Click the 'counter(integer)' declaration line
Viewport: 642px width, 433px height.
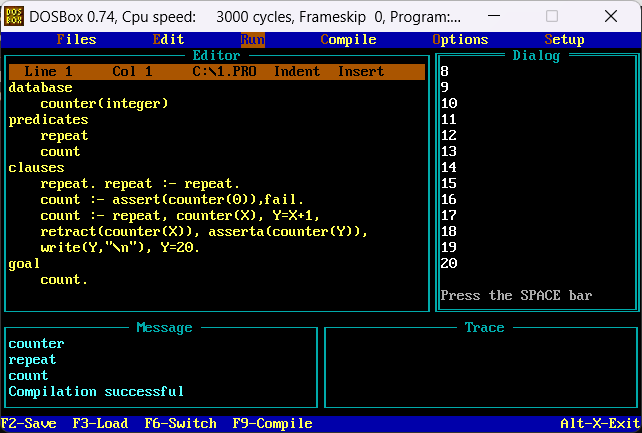click(104, 104)
